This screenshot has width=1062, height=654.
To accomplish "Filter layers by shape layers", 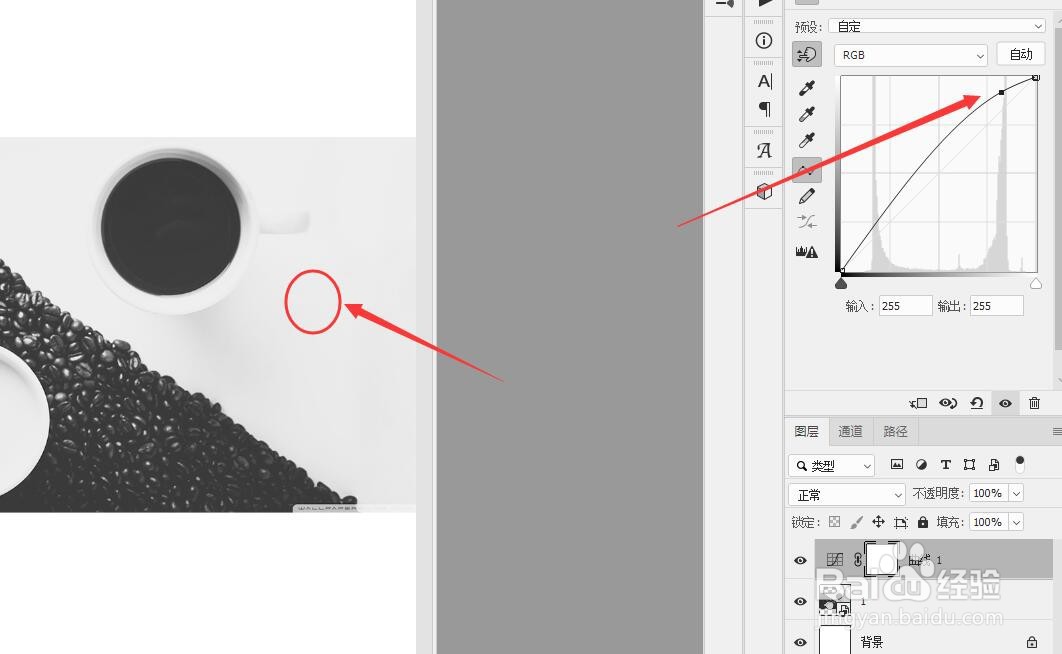I will point(970,464).
